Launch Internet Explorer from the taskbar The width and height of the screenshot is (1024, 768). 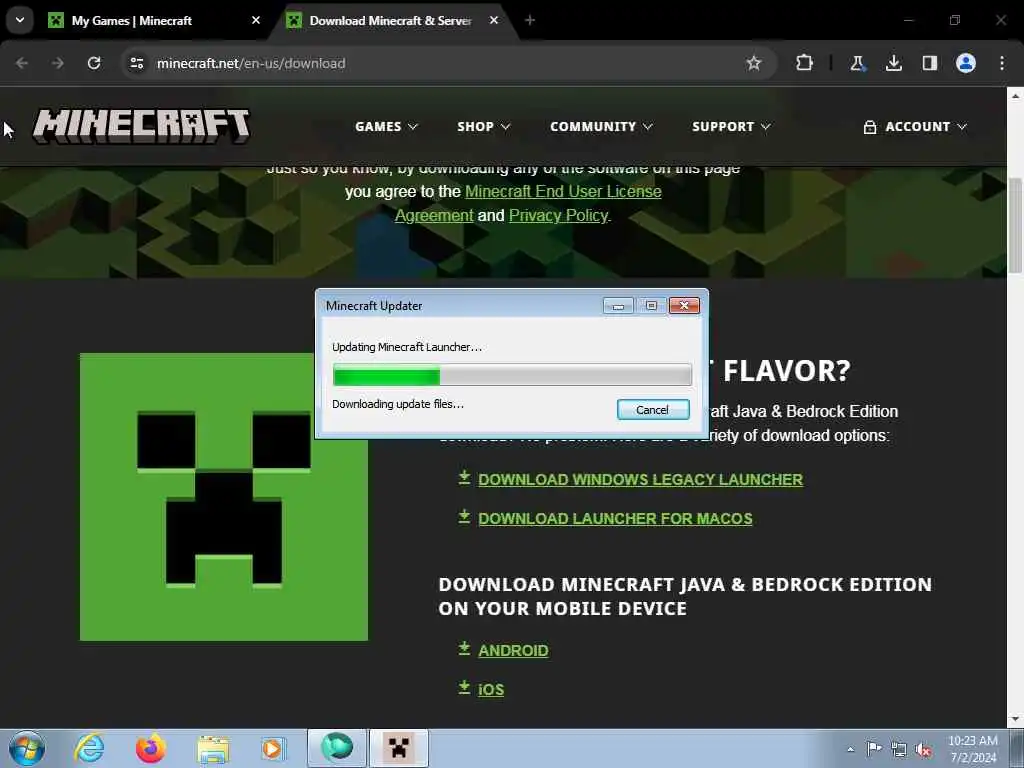pos(89,748)
